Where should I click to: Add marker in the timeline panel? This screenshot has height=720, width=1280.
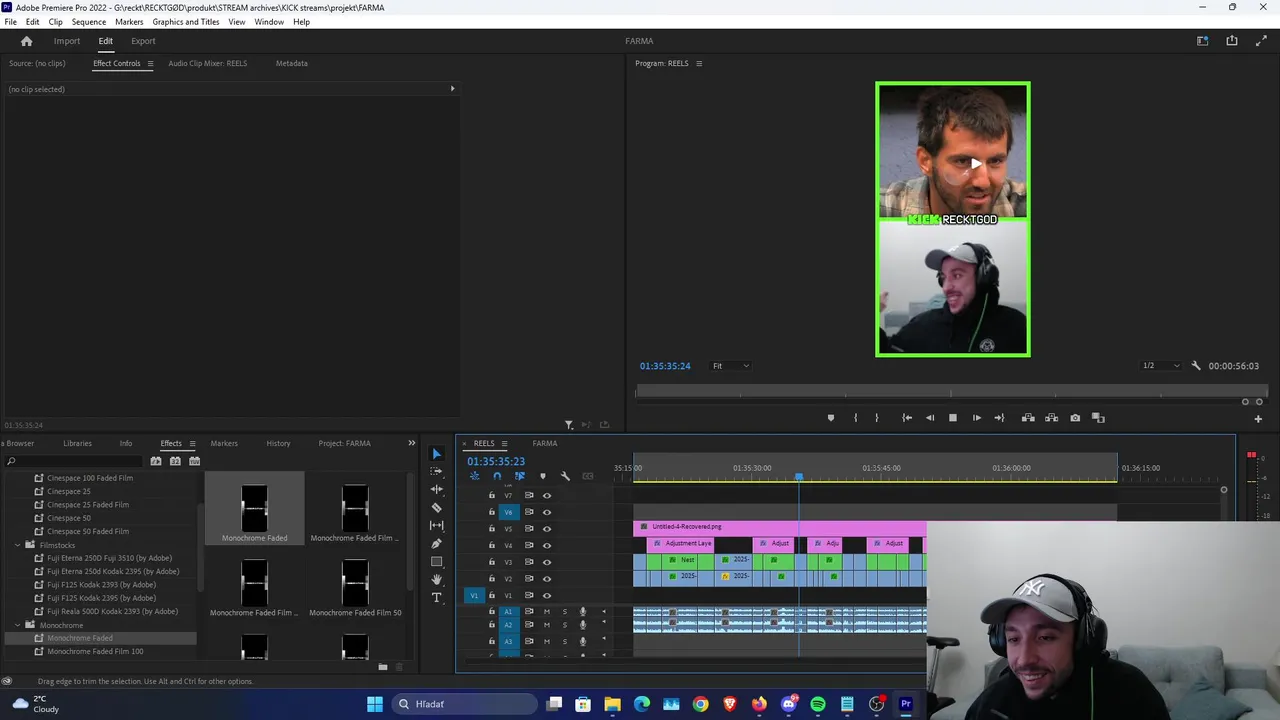click(543, 476)
